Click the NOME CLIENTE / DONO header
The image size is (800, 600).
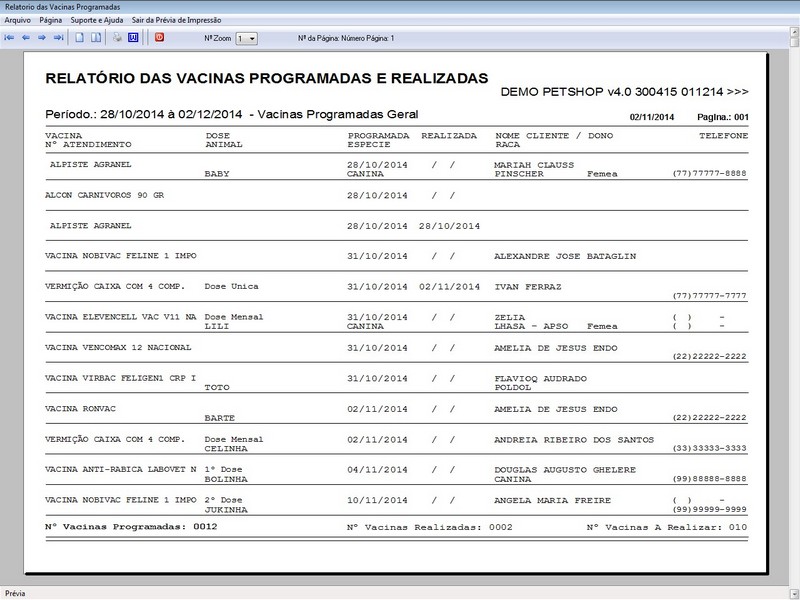[x=554, y=136]
